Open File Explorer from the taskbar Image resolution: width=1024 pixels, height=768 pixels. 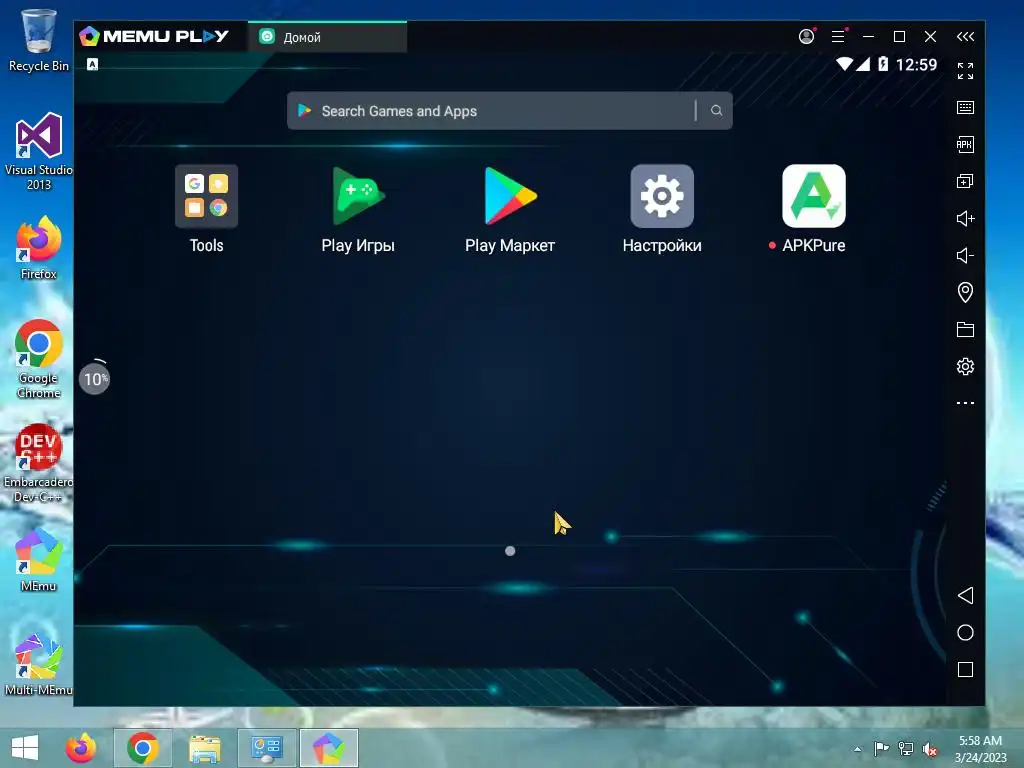coord(204,748)
